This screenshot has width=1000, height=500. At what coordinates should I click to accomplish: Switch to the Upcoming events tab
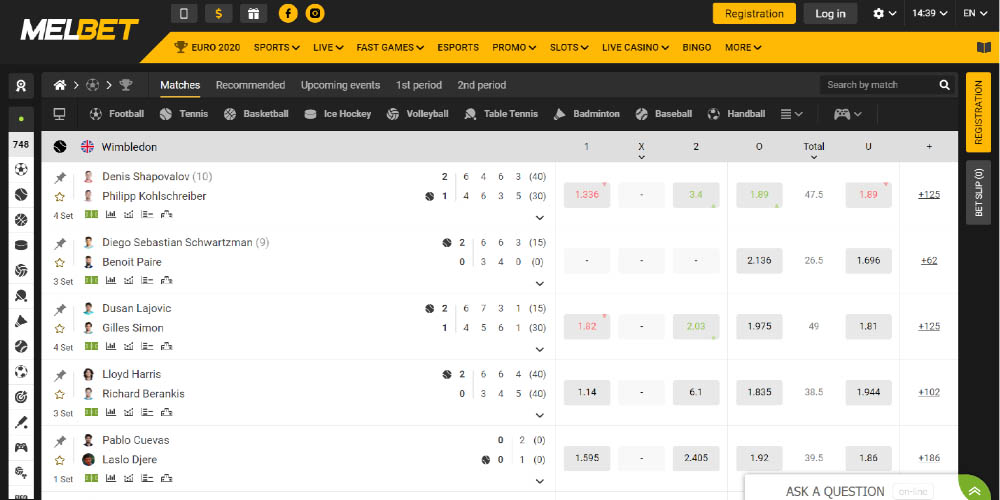point(340,85)
